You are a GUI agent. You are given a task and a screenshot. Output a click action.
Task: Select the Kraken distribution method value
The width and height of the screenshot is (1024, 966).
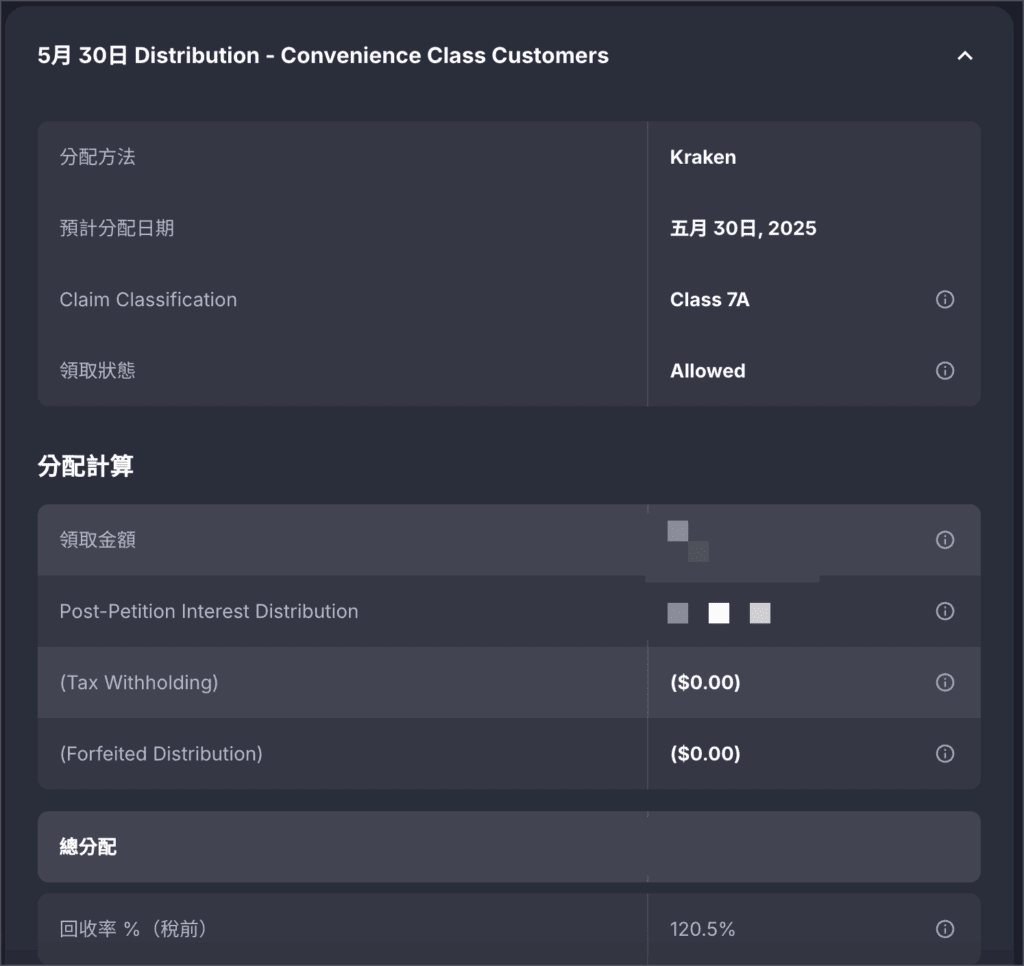(702, 157)
